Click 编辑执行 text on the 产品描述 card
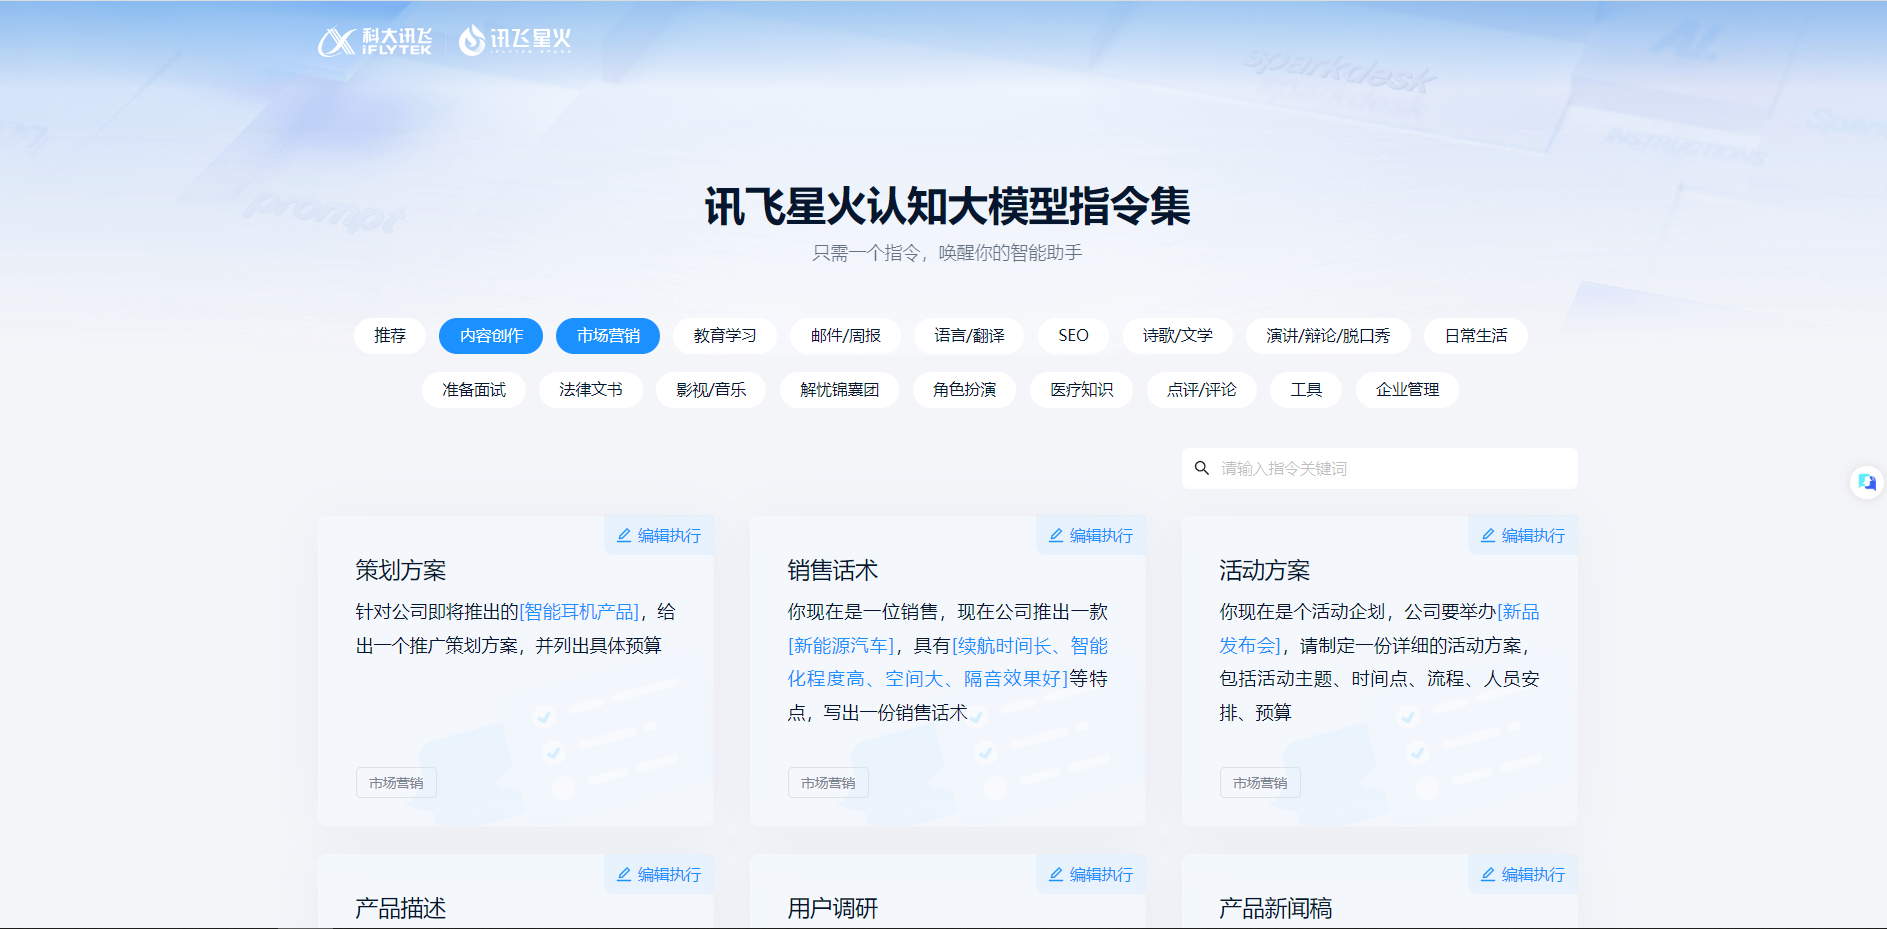Viewport: 1887px width, 929px height. click(x=670, y=875)
